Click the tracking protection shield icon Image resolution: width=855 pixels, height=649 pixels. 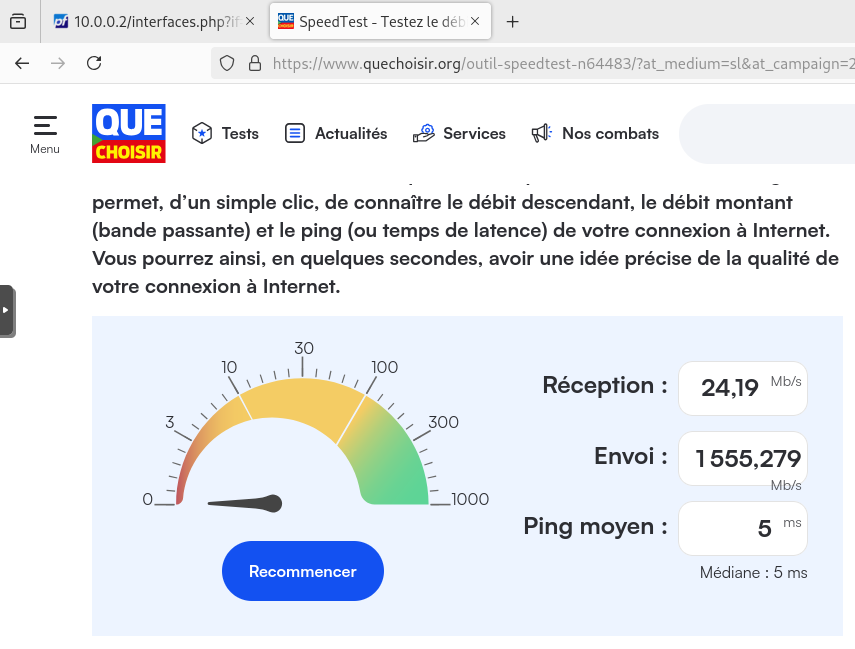coord(227,63)
